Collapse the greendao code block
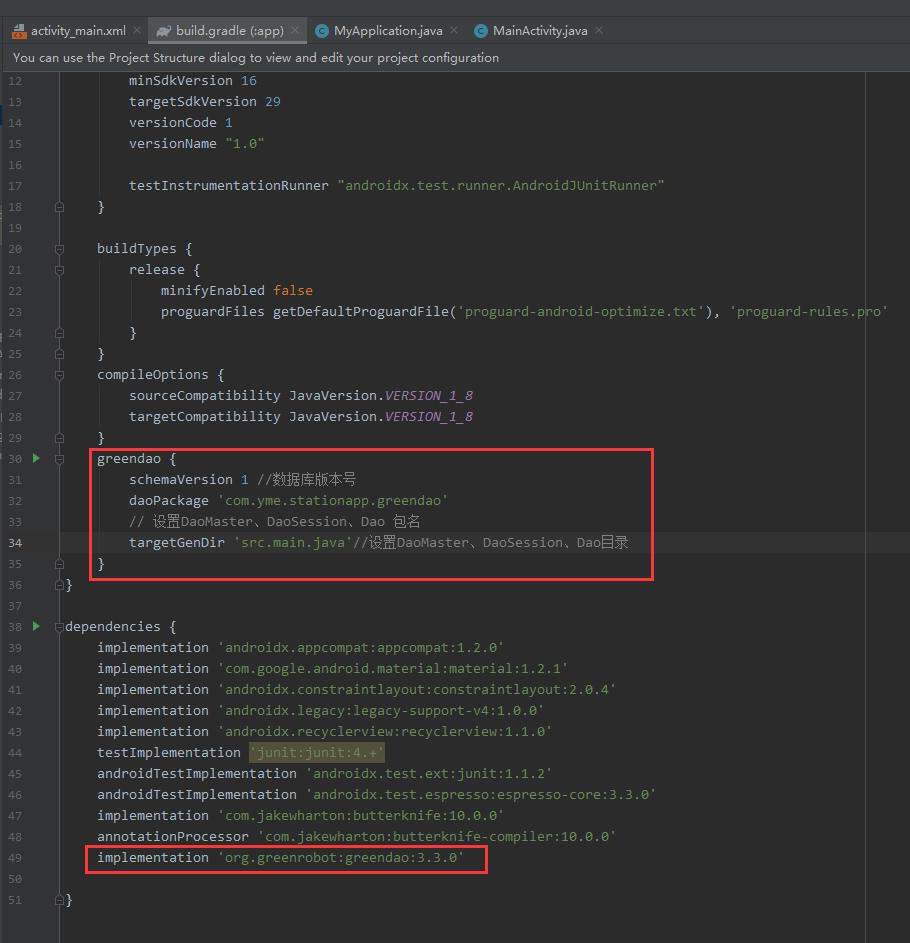The height and width of the screenshot is (943, 910). [x=58, y=457]
